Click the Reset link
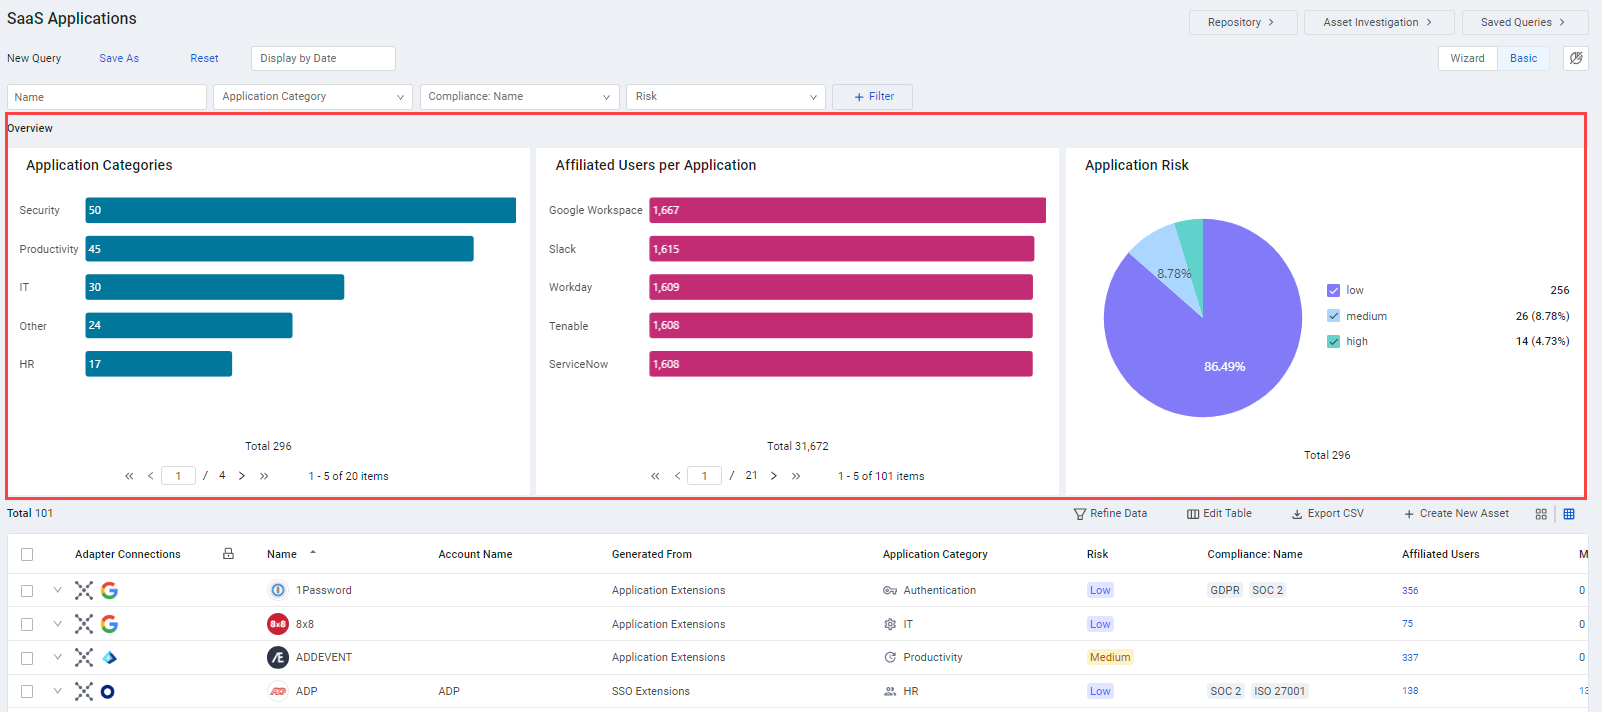 [204, 58]
